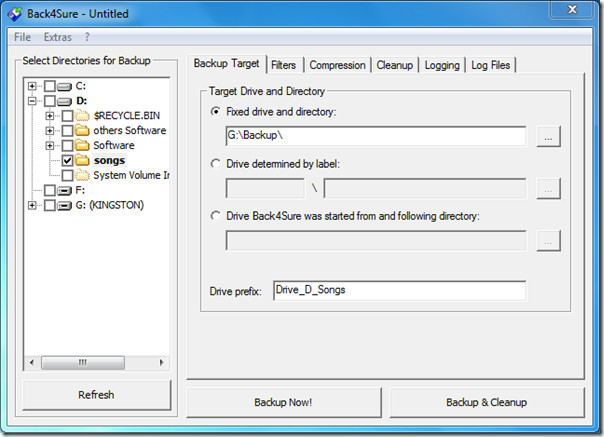Image resolution: width=604 pixels, height=437 pixels.
Task: Switch to the Backup Target tab
Action: (226, 64)
